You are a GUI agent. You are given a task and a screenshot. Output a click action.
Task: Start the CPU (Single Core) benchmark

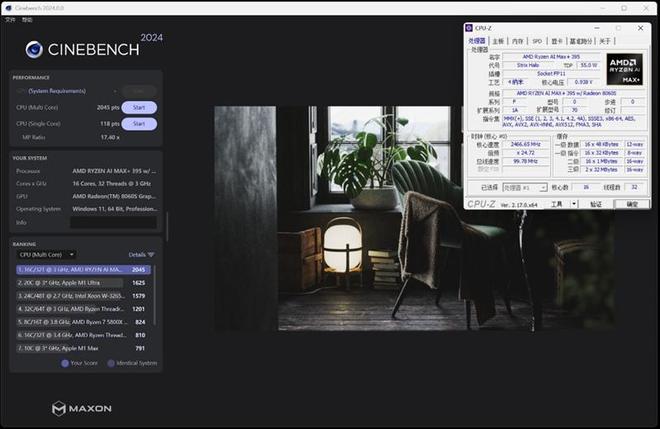[139, 124]
